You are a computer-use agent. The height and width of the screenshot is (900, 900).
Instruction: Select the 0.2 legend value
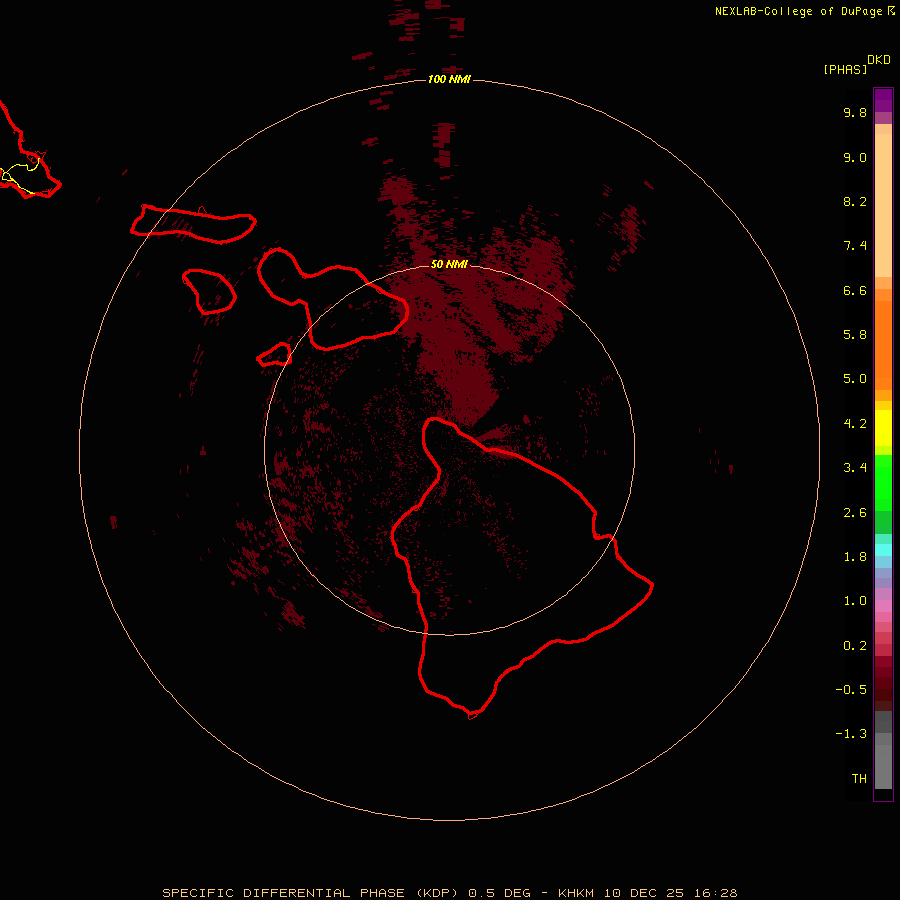(855, 646)
